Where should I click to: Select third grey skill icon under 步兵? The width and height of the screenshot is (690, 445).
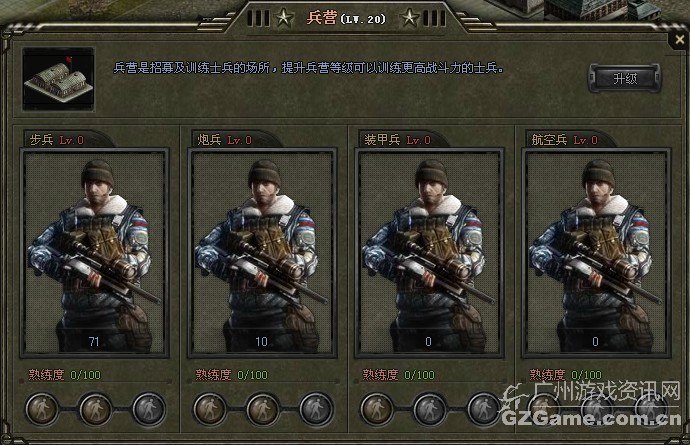tap(149, 409)
